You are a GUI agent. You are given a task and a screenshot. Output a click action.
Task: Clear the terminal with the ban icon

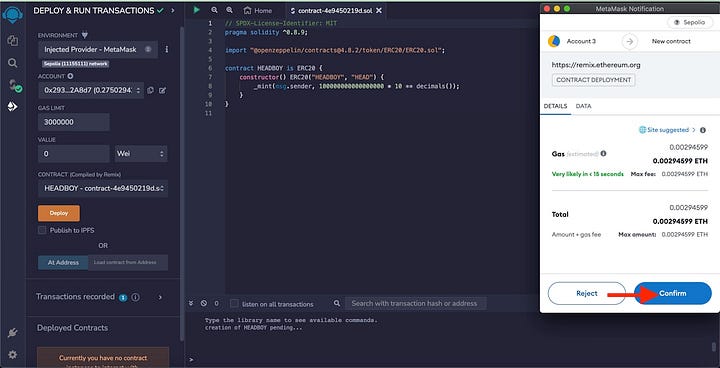203,303
